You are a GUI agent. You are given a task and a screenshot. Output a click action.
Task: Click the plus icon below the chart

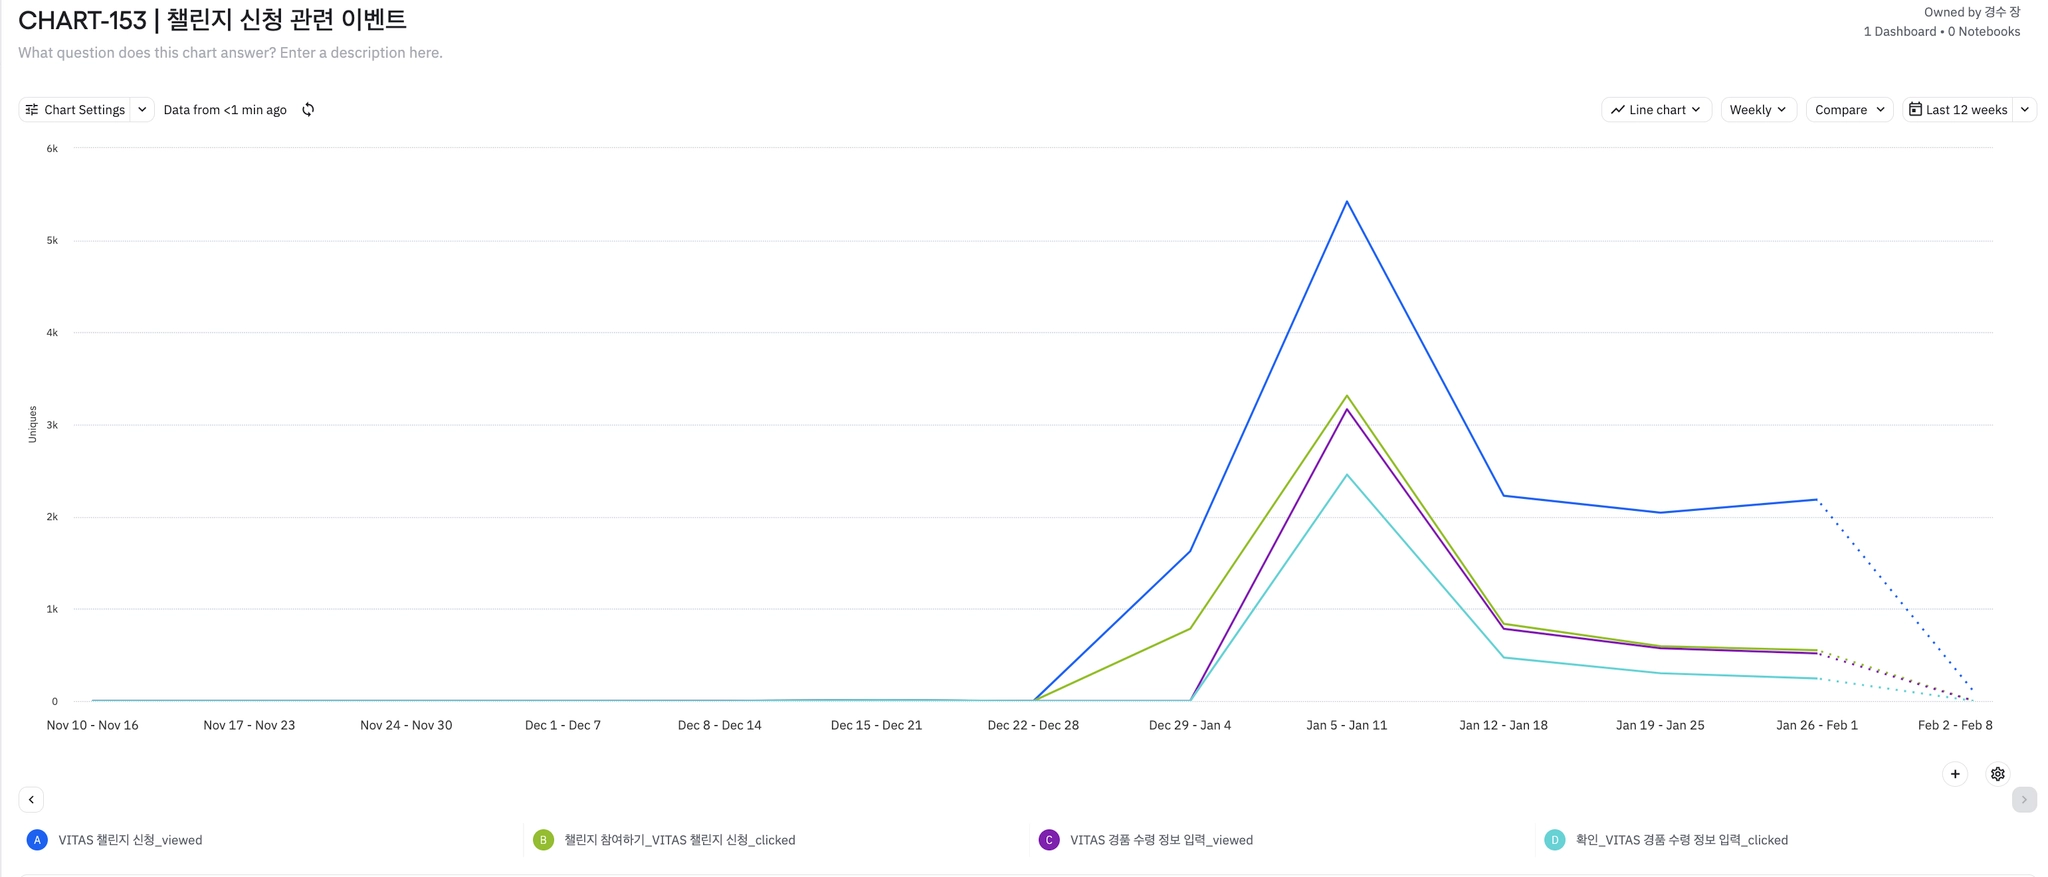click(1955, 774)
